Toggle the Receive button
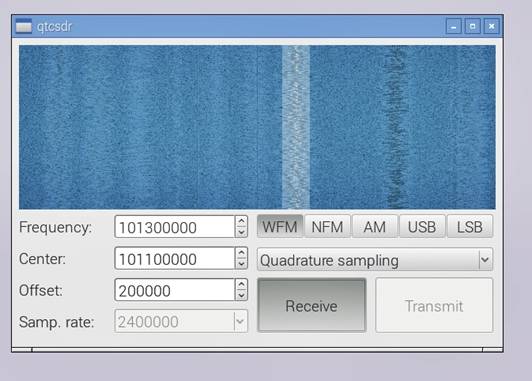Image resolution: width=532 pixels, height=381 pixels. 311,305
